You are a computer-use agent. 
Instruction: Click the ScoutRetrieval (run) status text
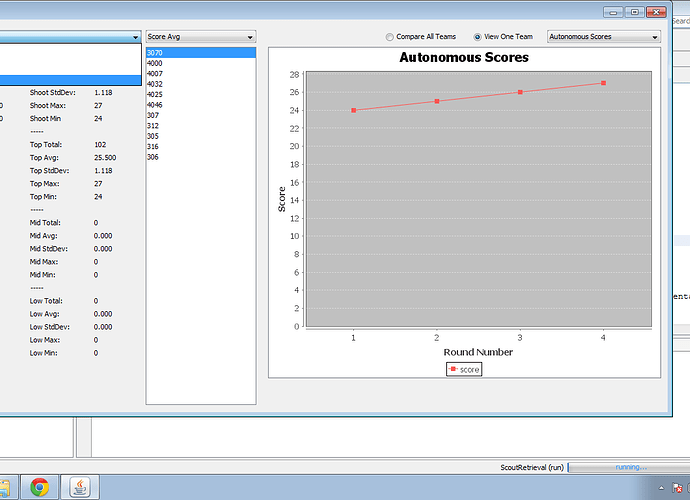532,467
